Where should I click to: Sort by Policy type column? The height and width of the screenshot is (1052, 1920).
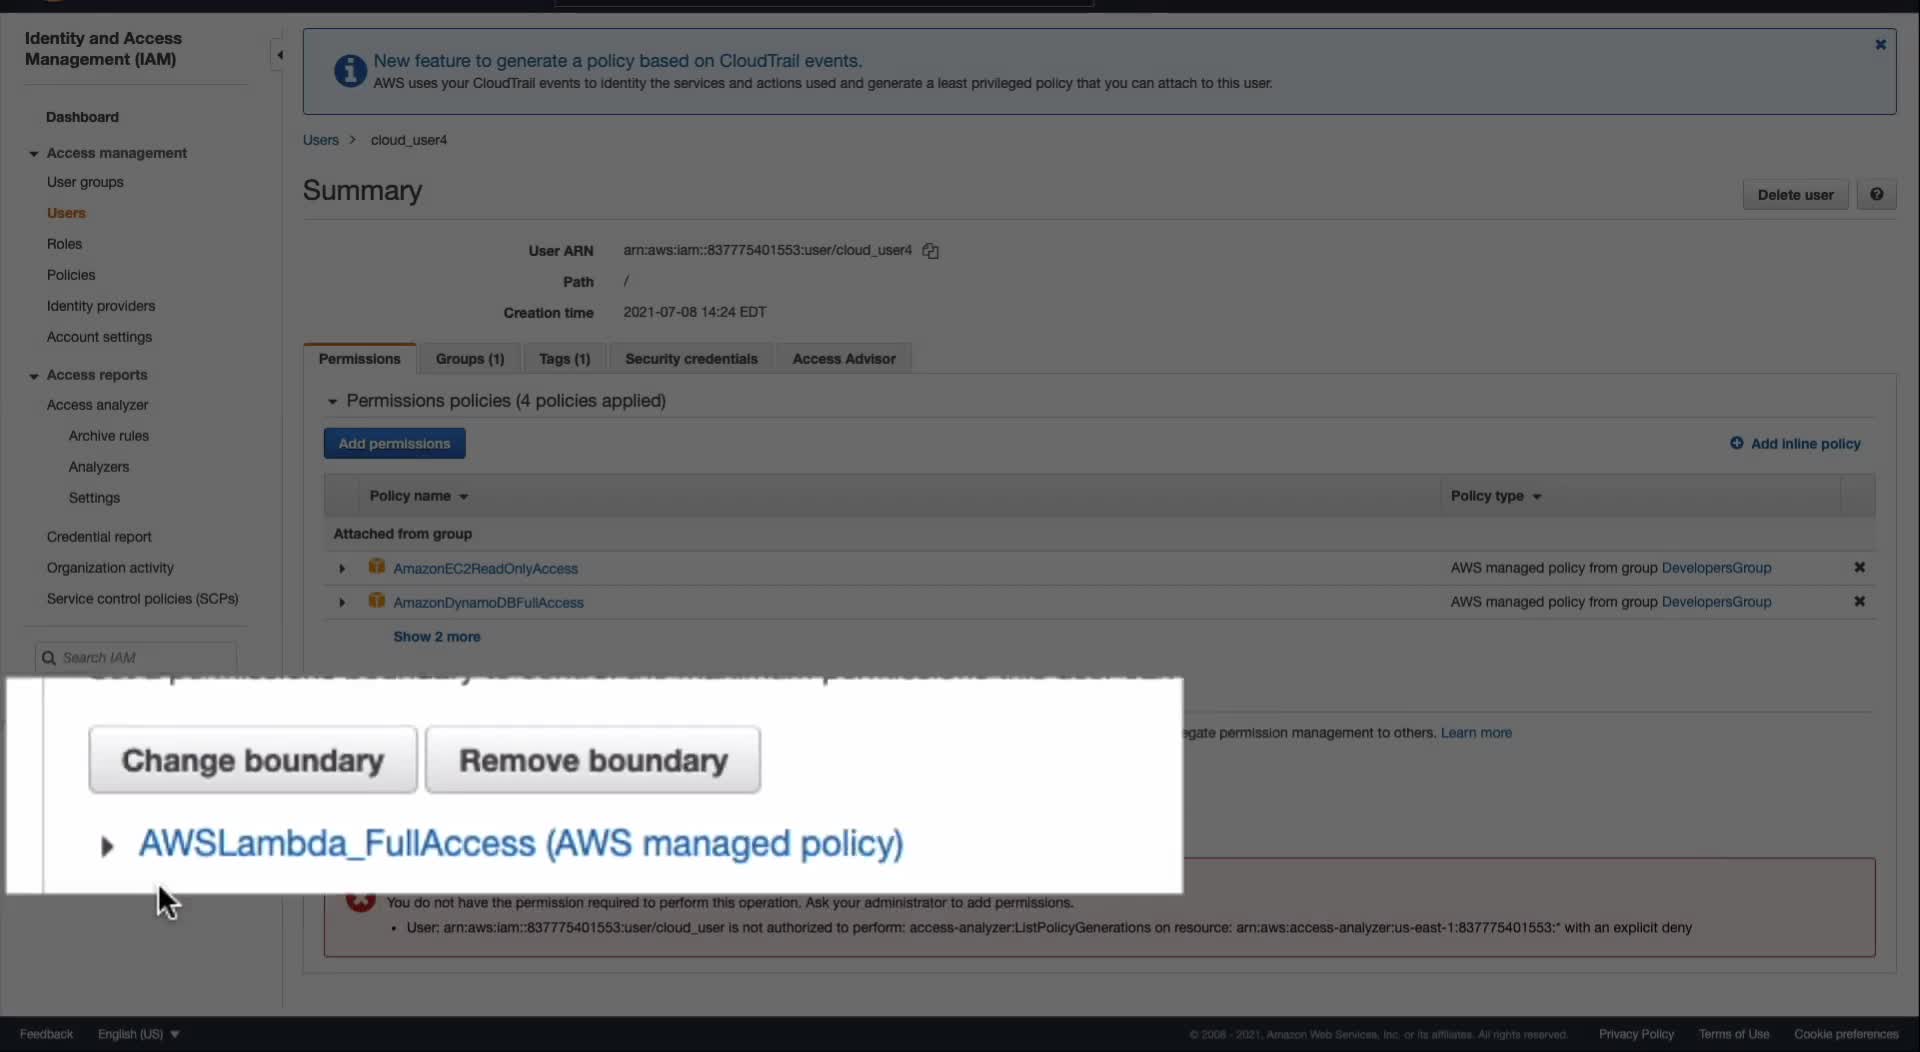click(x=1496, y=496)
